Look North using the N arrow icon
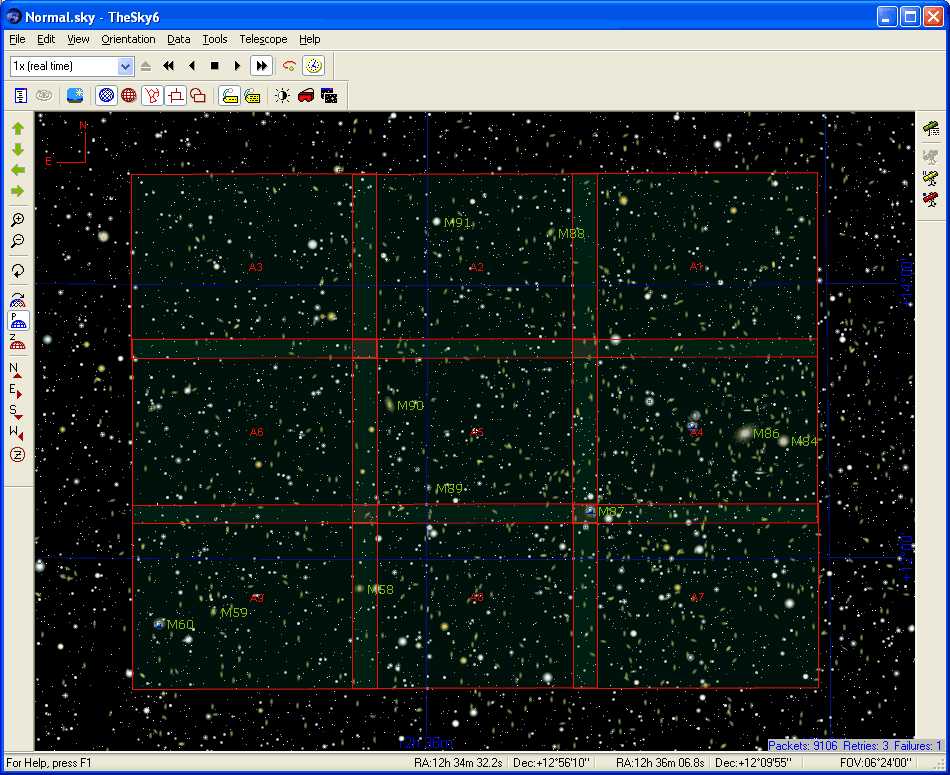Screen dimensions: 950x775 click(16, 370)
